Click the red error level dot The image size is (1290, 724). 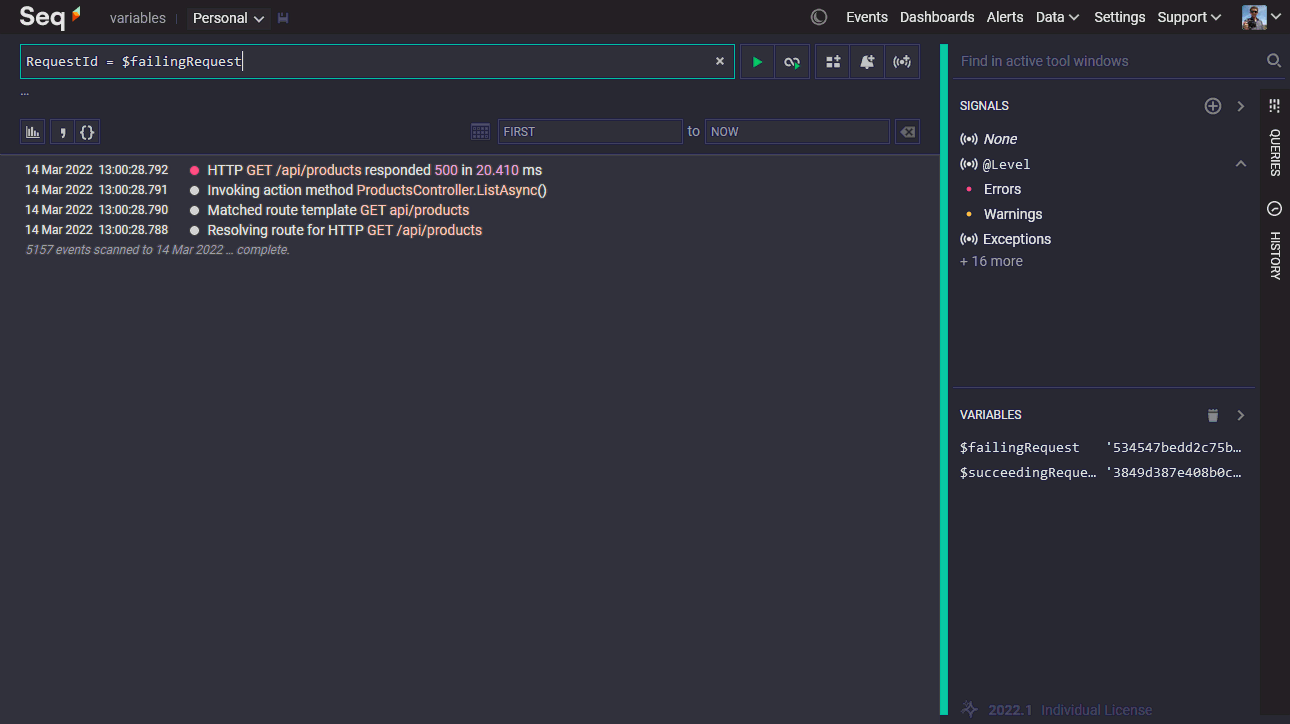(194, 170)
